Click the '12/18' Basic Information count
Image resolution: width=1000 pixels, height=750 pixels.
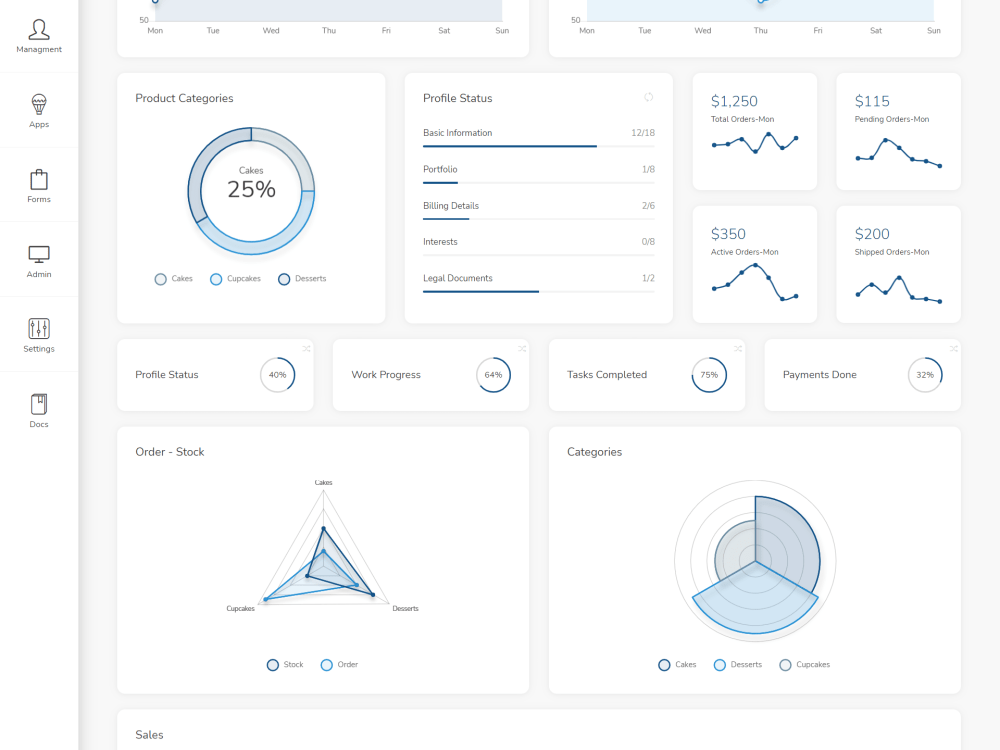pos(643,133)
